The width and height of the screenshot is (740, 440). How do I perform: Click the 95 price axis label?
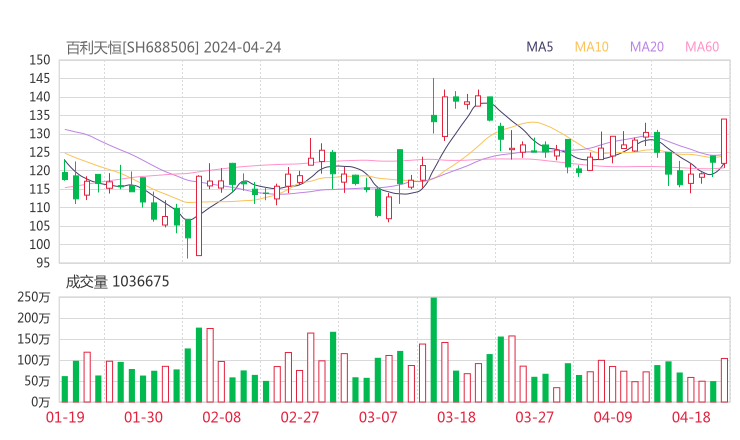[43, 262]
